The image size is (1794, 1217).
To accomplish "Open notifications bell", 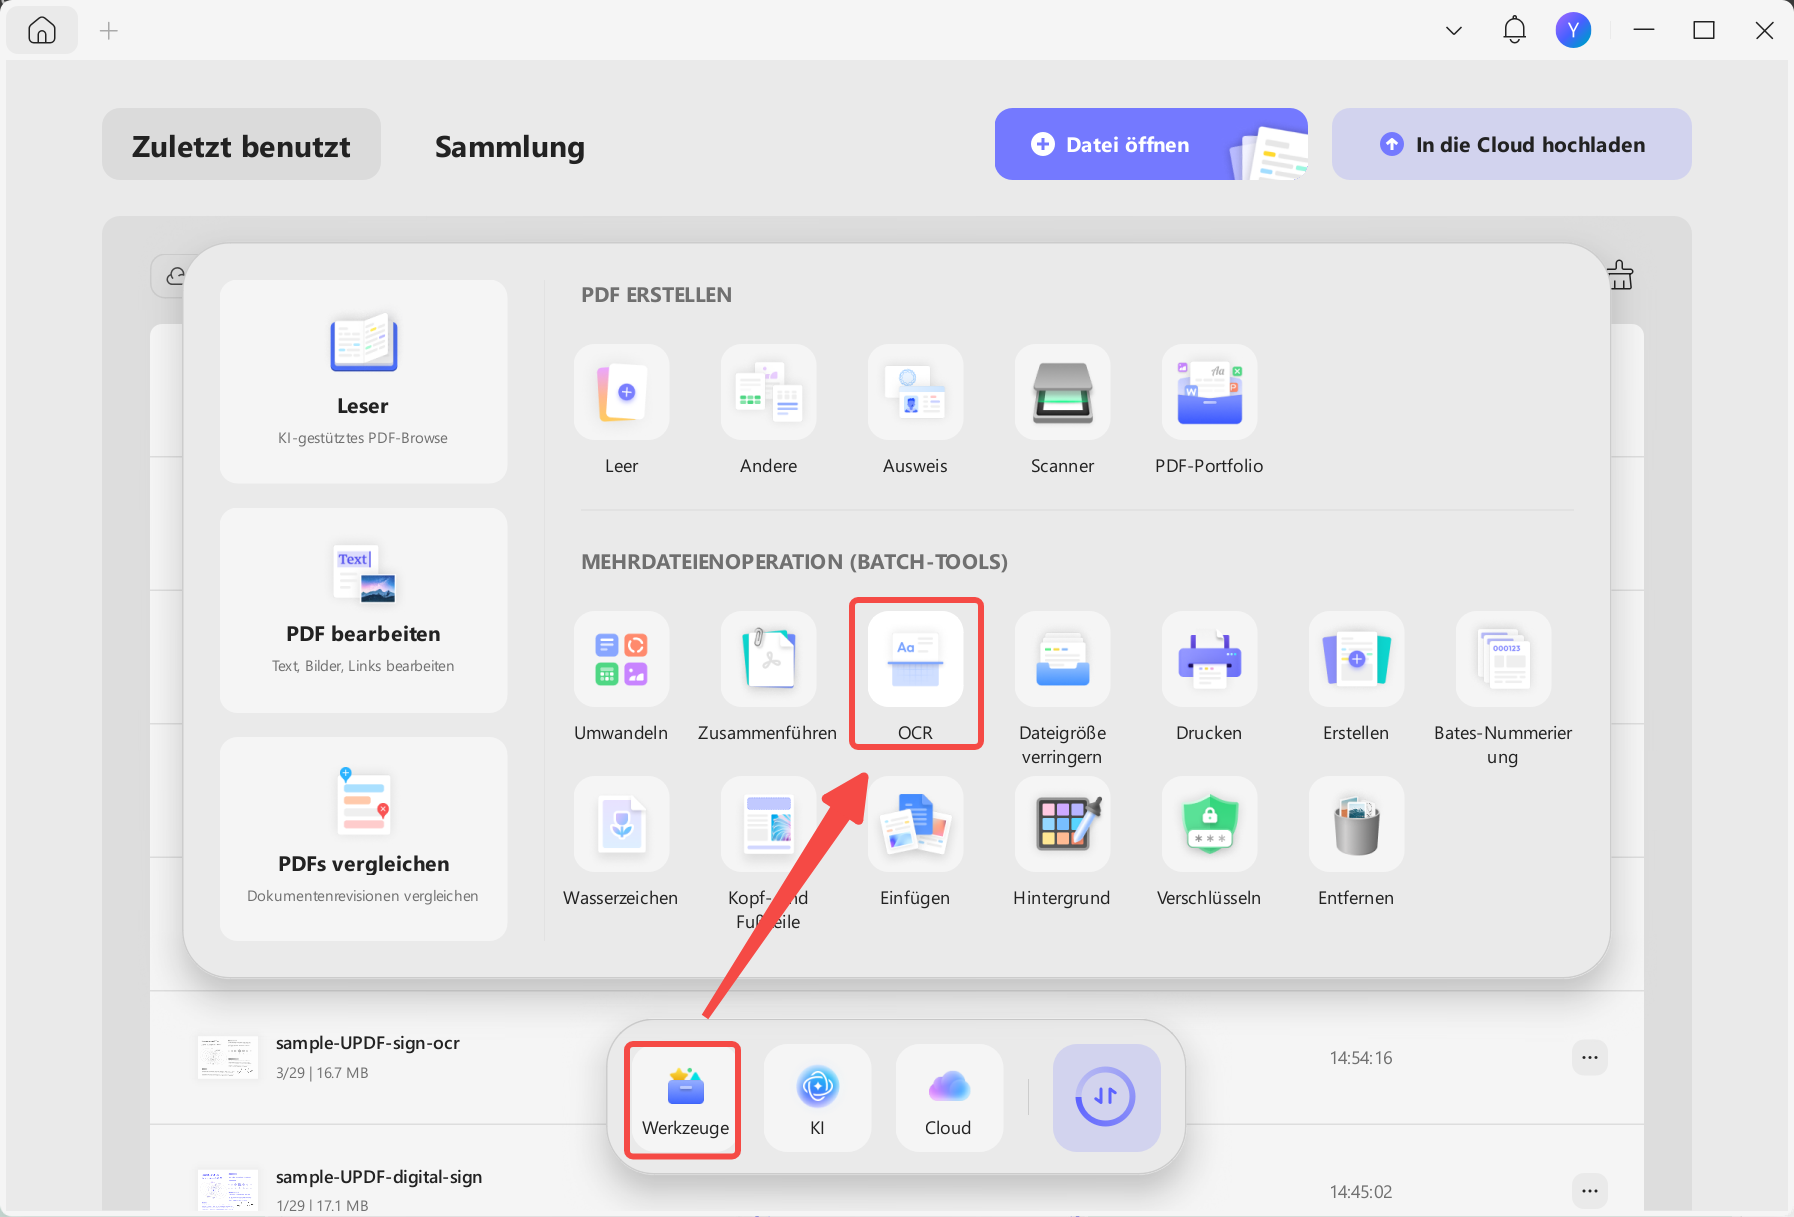I will point(1514,30).
